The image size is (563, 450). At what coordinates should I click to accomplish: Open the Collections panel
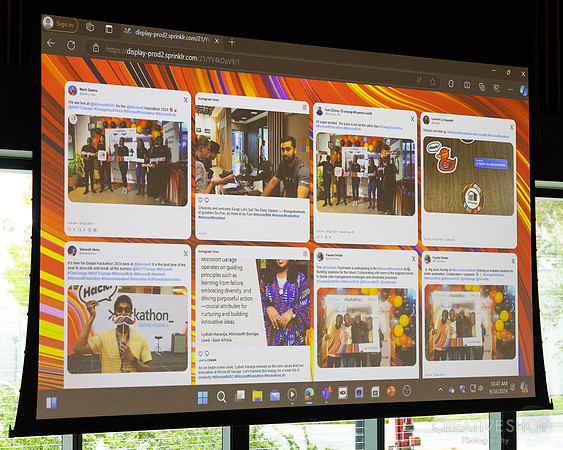click(482, 87)
